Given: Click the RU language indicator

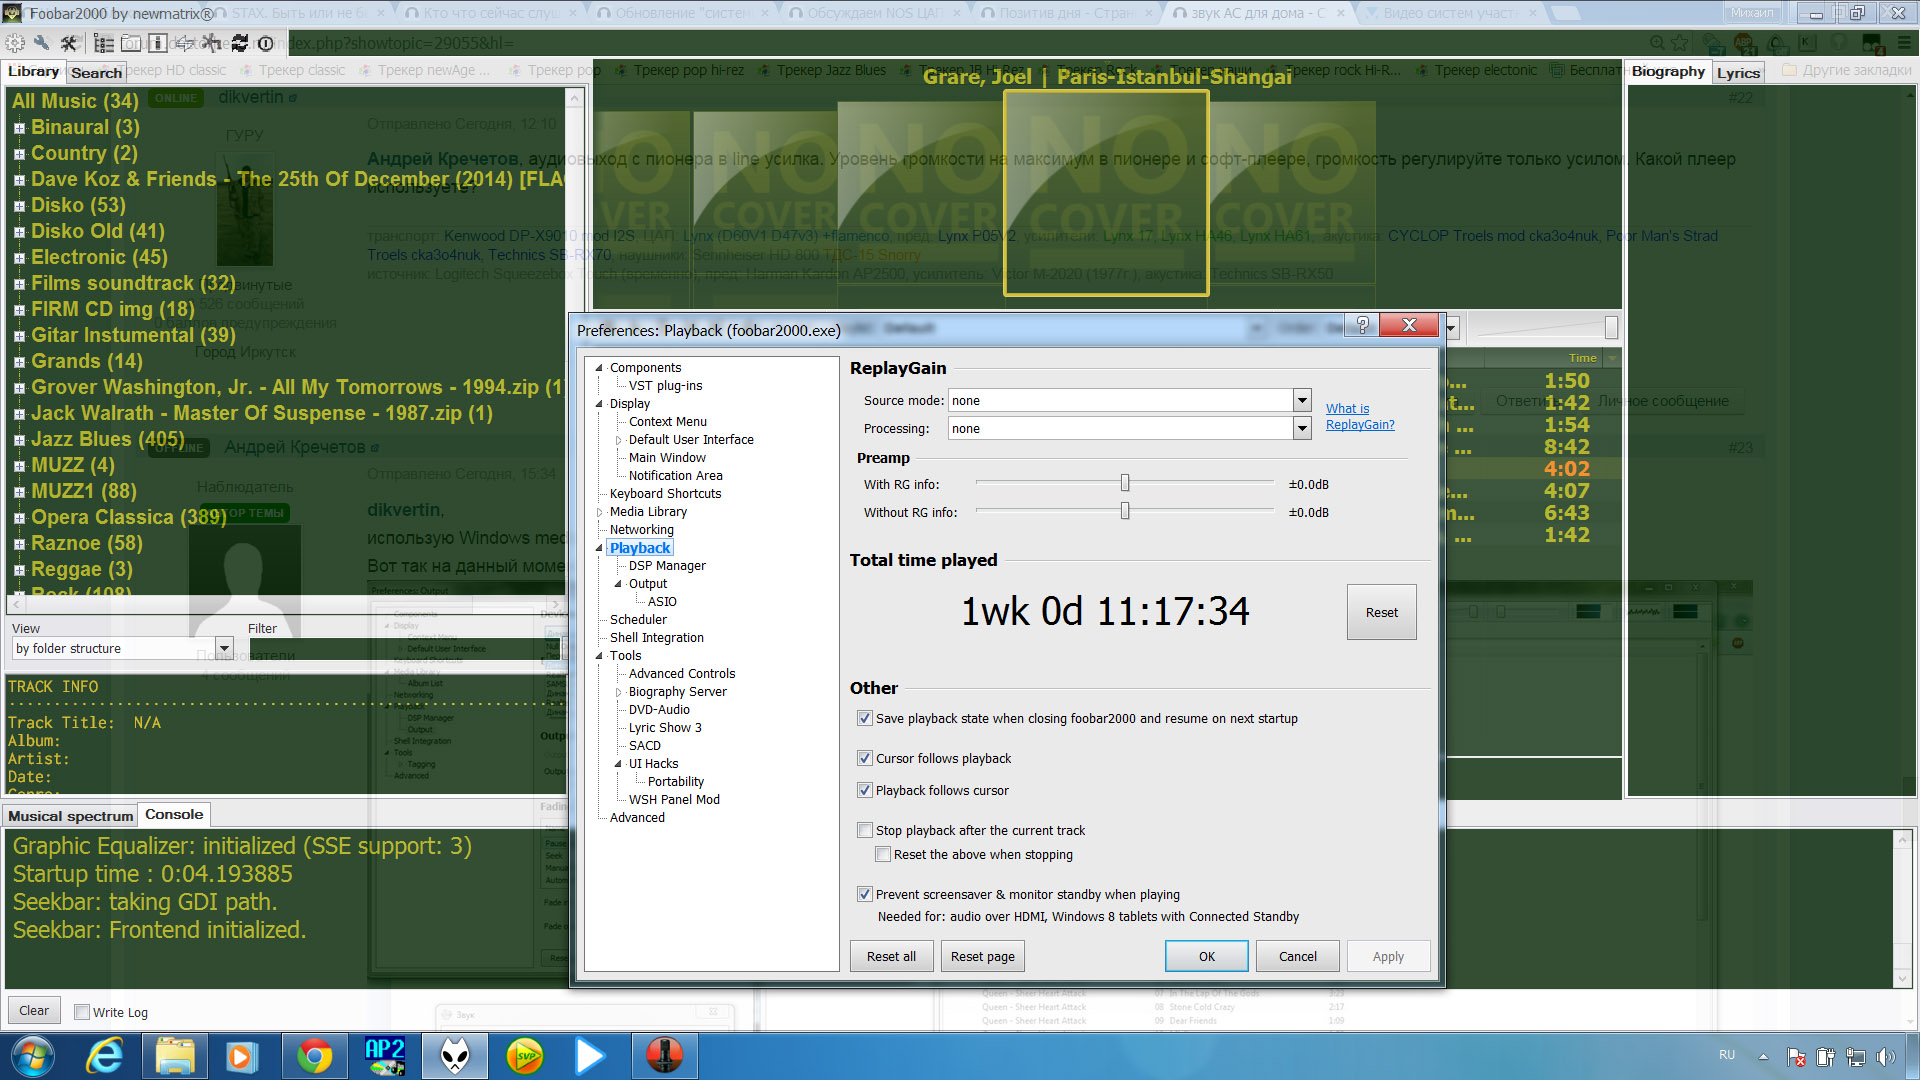Looking at the screenshot, I should [x=1727, y=1055].
